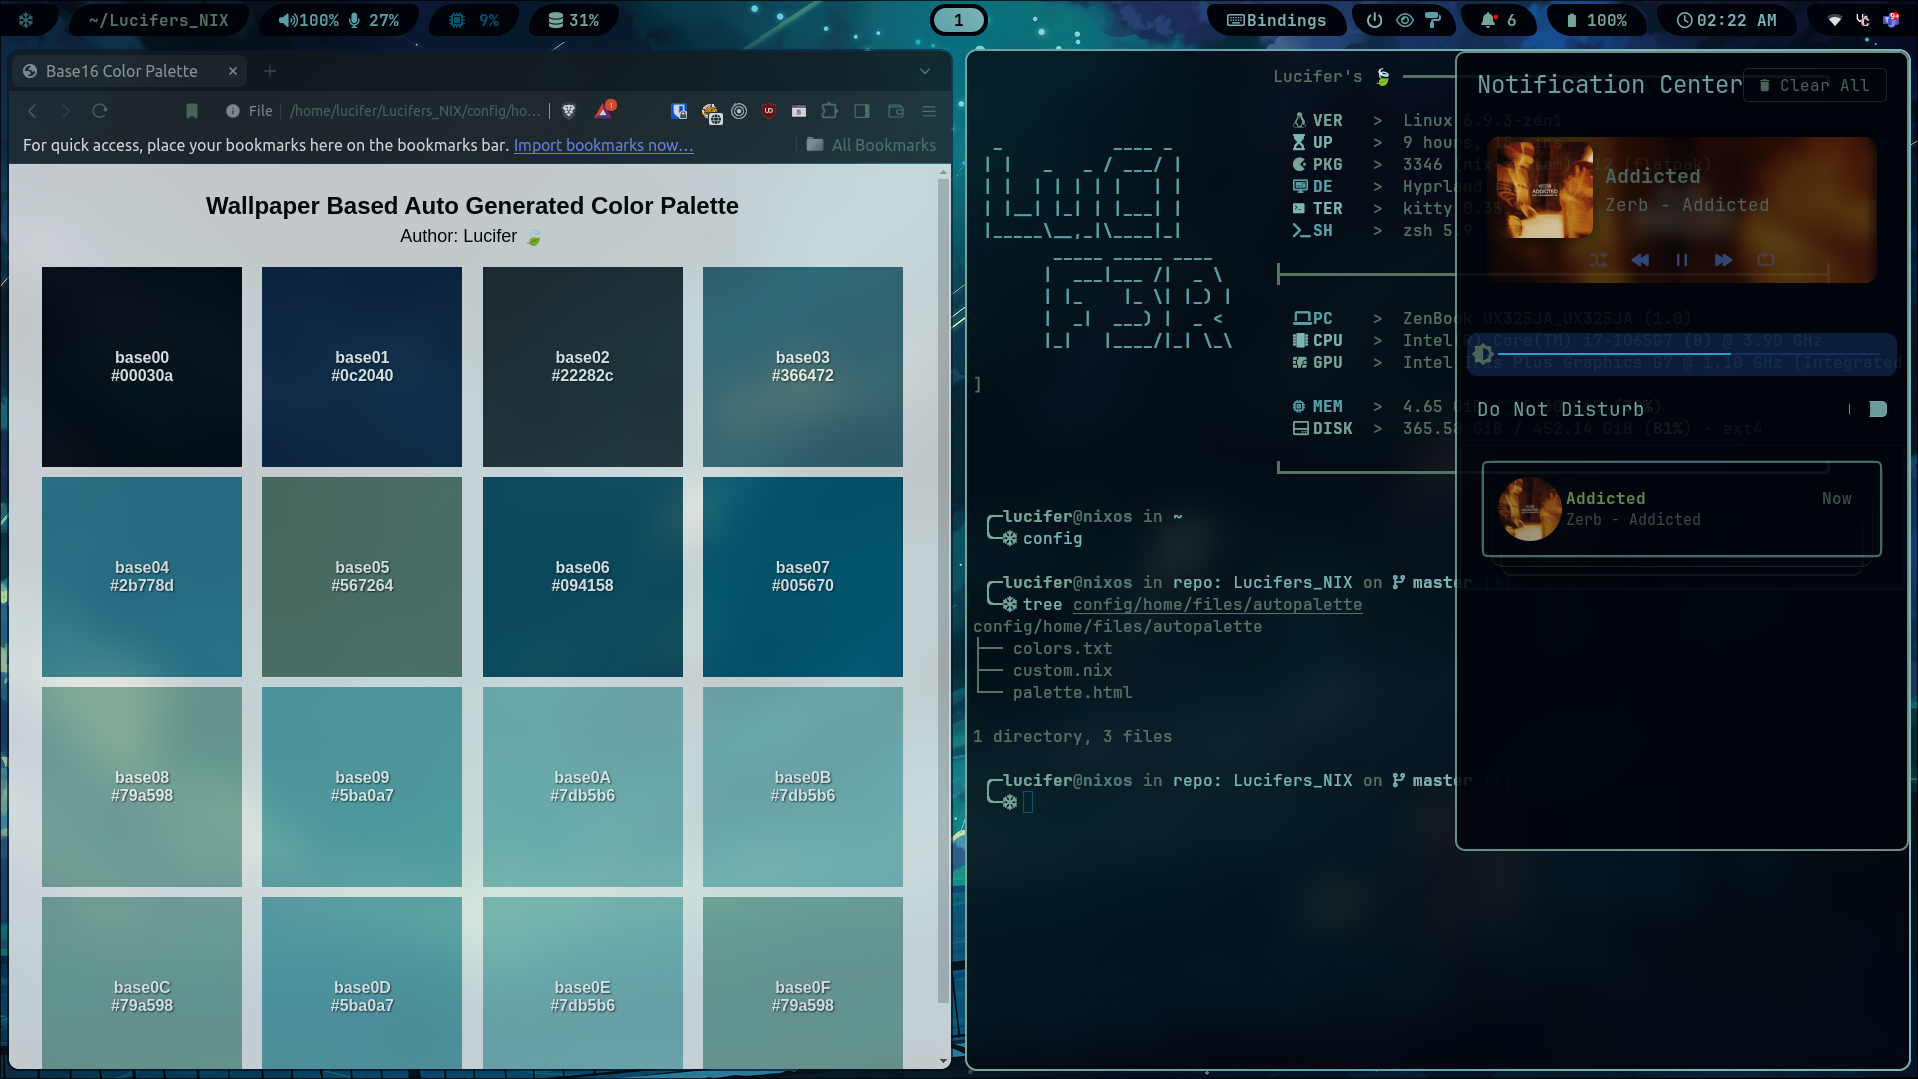
Task: Click the bookmark page icon
Action: point(192,111)
